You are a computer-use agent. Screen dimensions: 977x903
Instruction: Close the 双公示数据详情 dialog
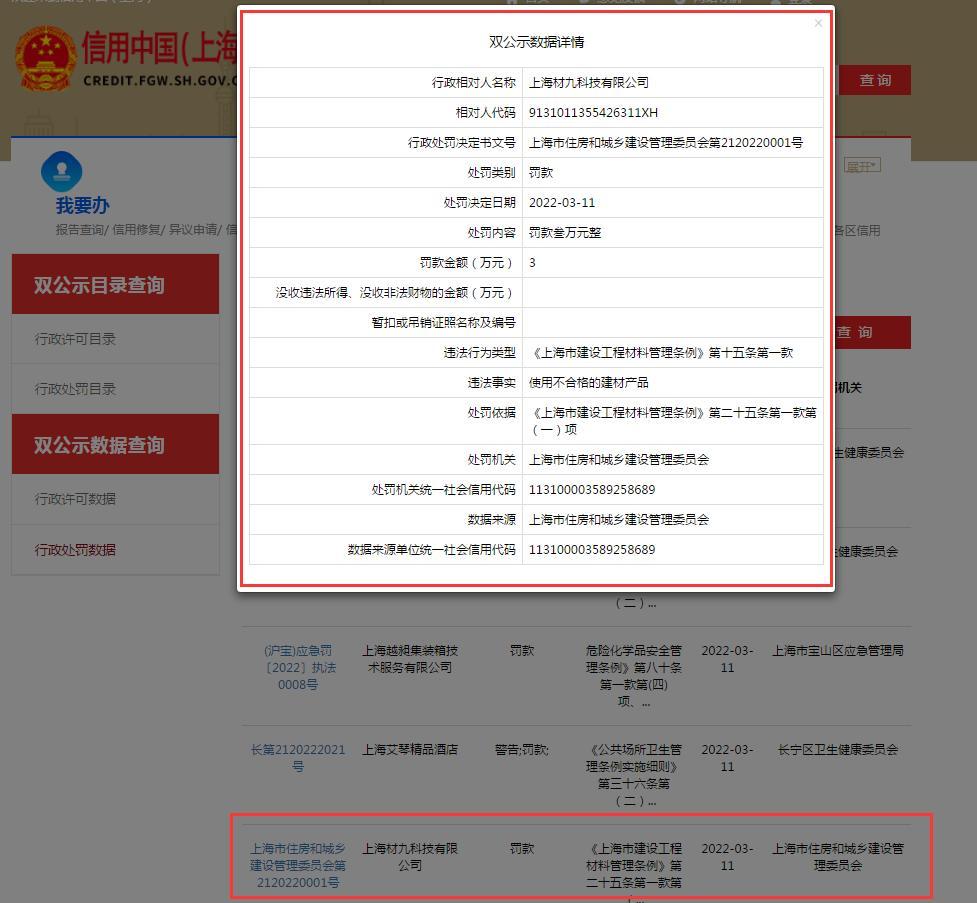(x=818, y=23)
